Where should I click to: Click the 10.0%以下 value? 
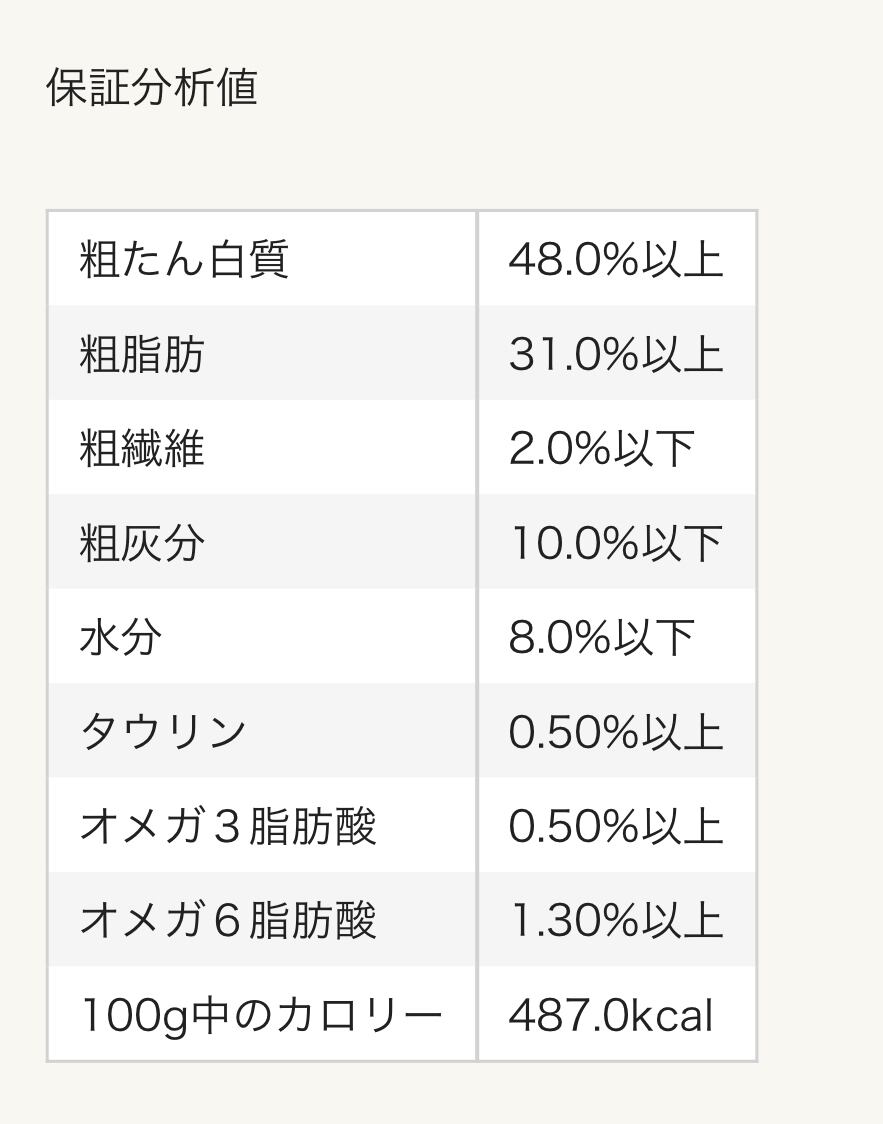(x=615, y=543)
